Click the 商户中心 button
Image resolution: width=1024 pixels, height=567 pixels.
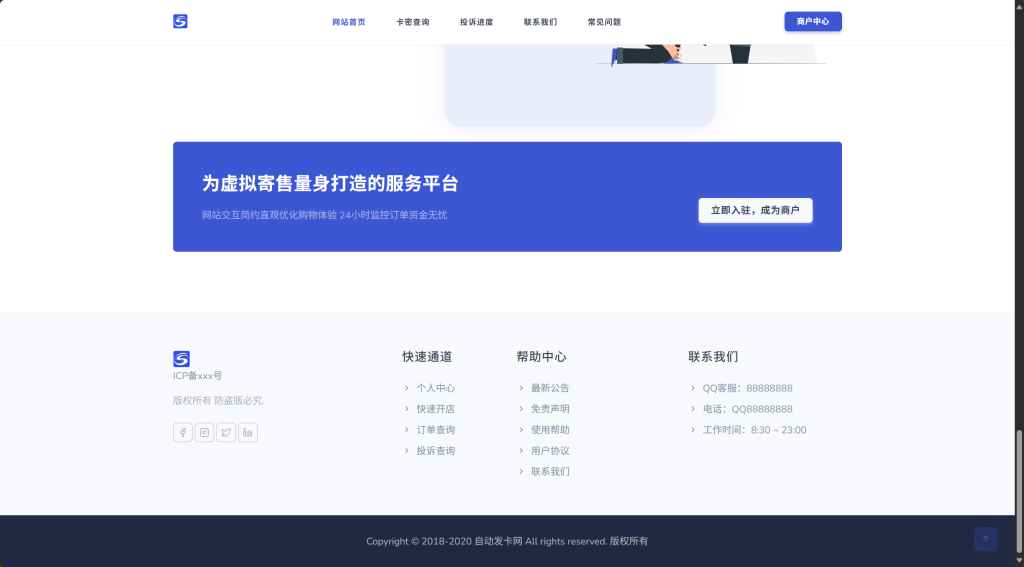coord(813,22)
